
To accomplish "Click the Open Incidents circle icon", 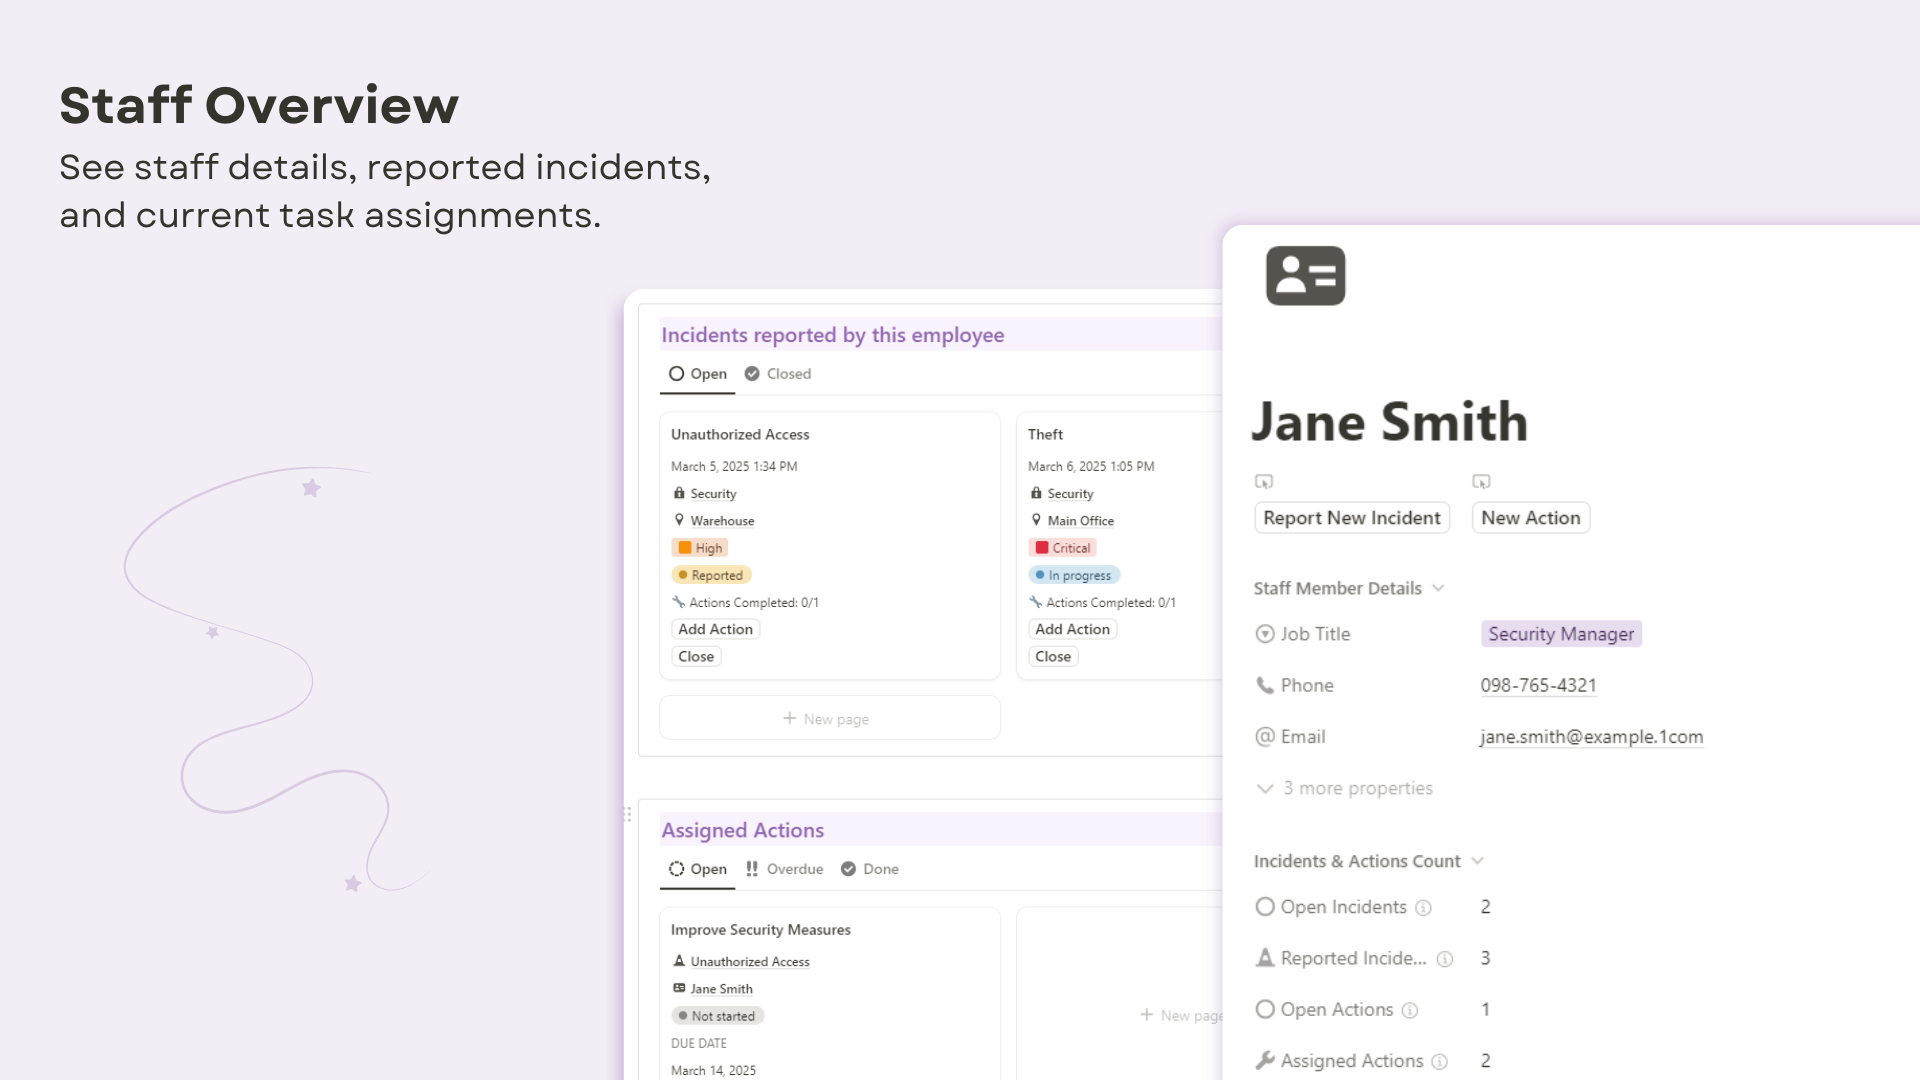I will [1265, 907].
